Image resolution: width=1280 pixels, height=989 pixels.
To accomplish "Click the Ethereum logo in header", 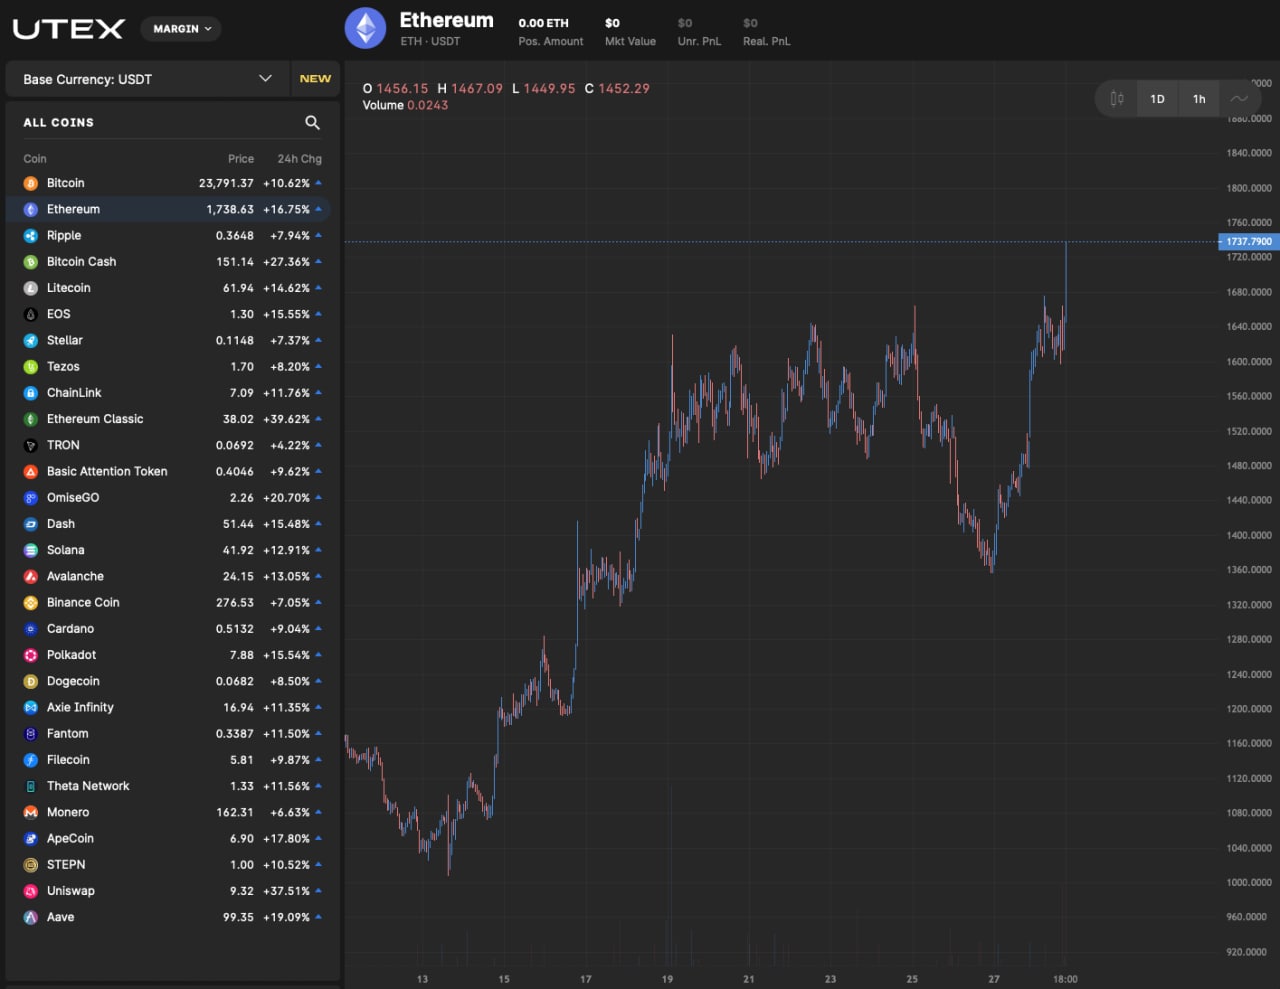I will pos(366,29).
